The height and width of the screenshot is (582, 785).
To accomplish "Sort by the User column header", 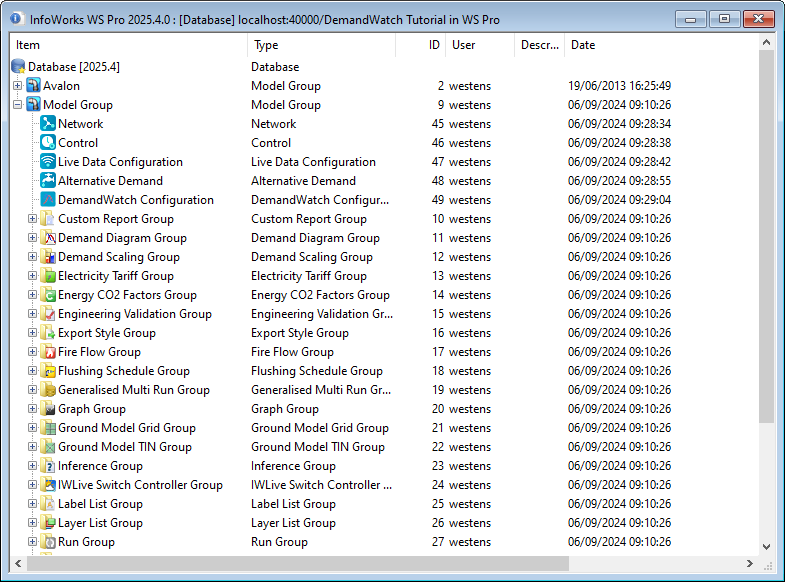I will tap(480, 45).
